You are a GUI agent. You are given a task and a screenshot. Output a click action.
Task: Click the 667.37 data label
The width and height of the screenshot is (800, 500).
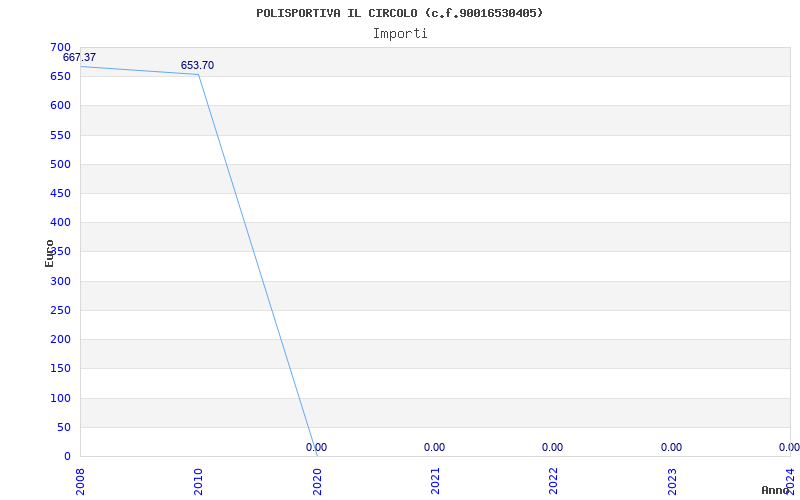79,57
